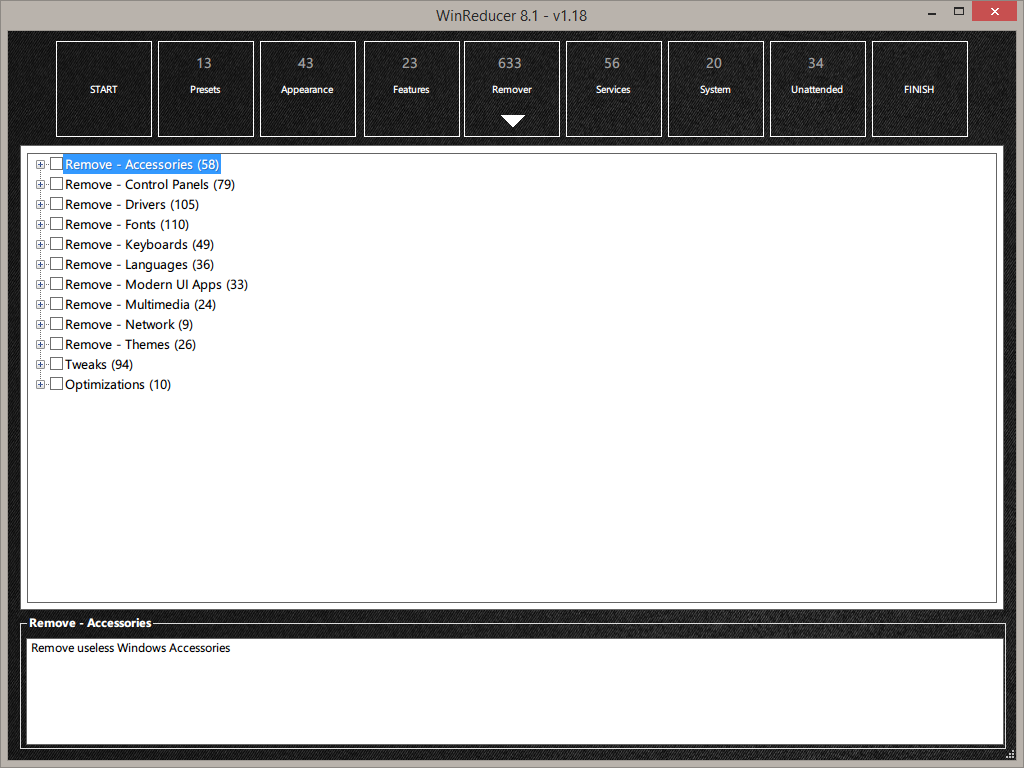The width and height of the screenshot is (1024, 768).
Task: Enable the Remove - Control Panels checkbox
Action: pos(57,184)
